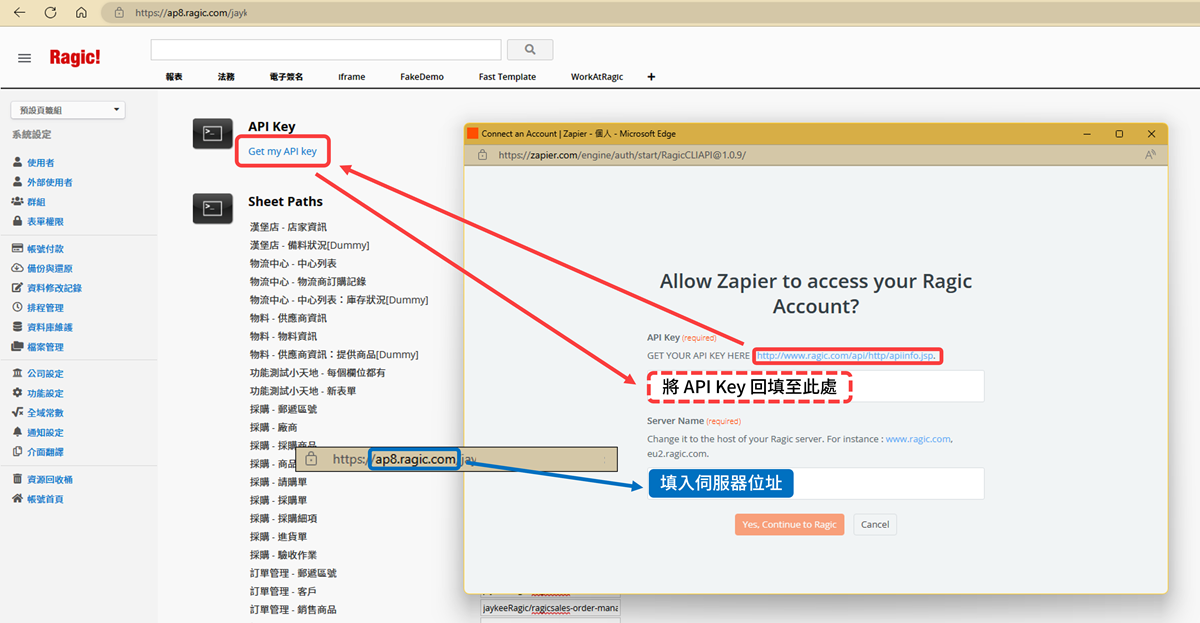Click the group icon for 群組
1200x623 pixels.
point(17,201)
